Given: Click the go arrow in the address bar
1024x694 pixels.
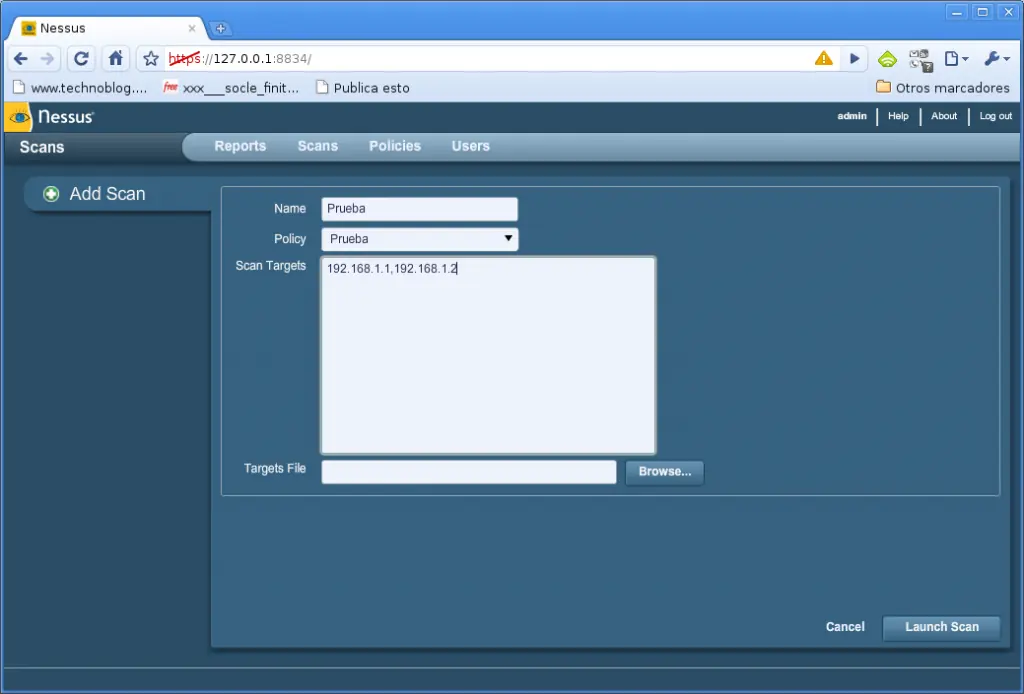Looking at the screenshot, I should [x=854, y=59].
